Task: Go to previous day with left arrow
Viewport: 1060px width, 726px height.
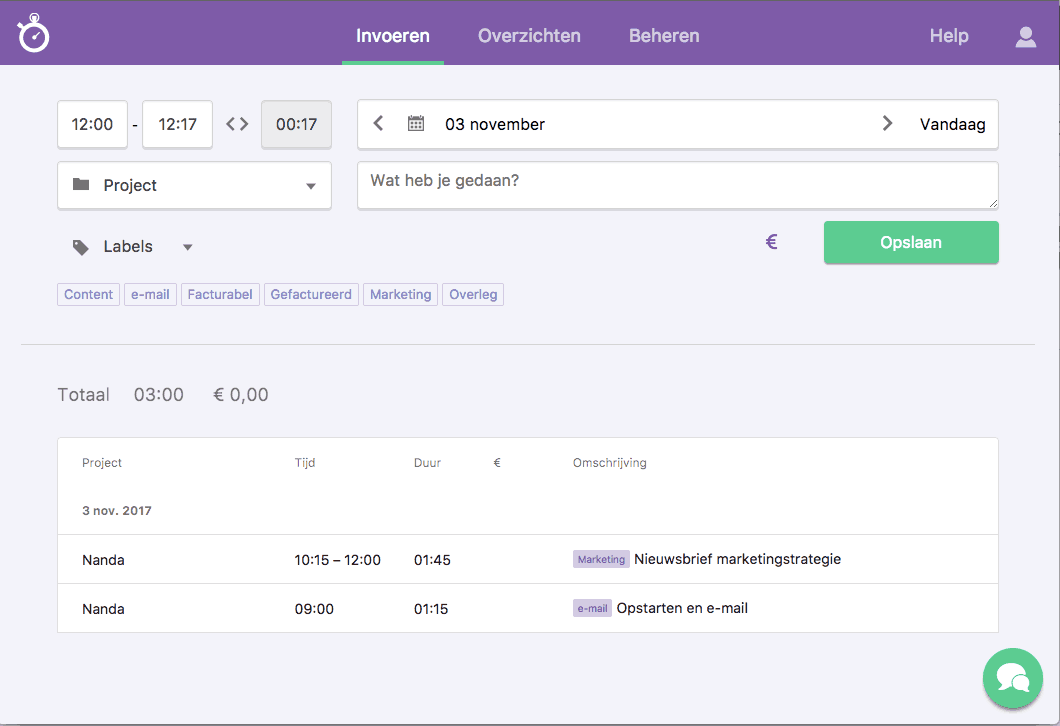Action: [x=379, y=124]
